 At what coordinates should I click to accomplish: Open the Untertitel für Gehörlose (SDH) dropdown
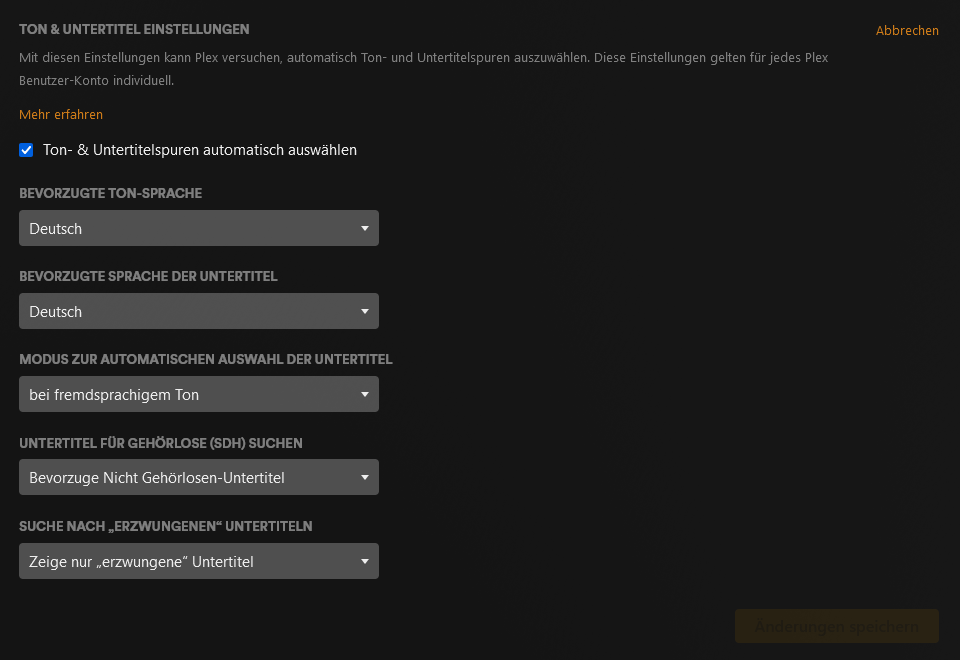(x=198, y=477)
